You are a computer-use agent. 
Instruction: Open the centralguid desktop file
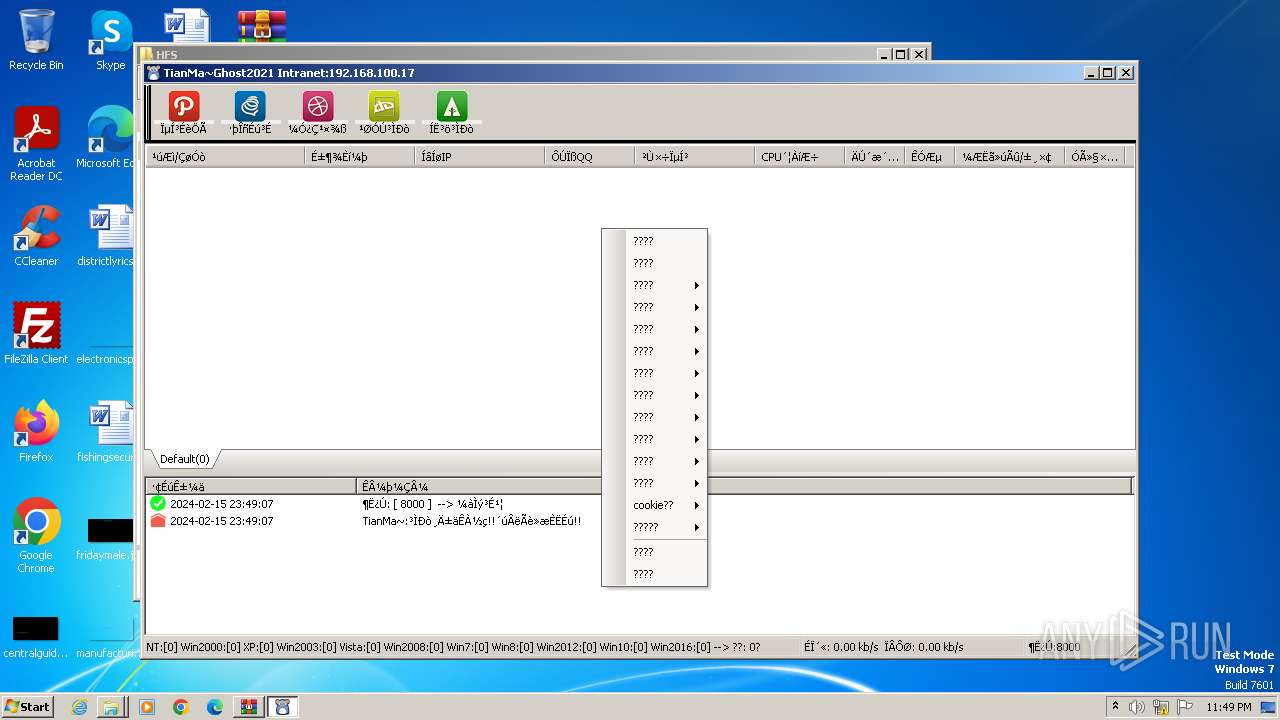coord(36,637)
